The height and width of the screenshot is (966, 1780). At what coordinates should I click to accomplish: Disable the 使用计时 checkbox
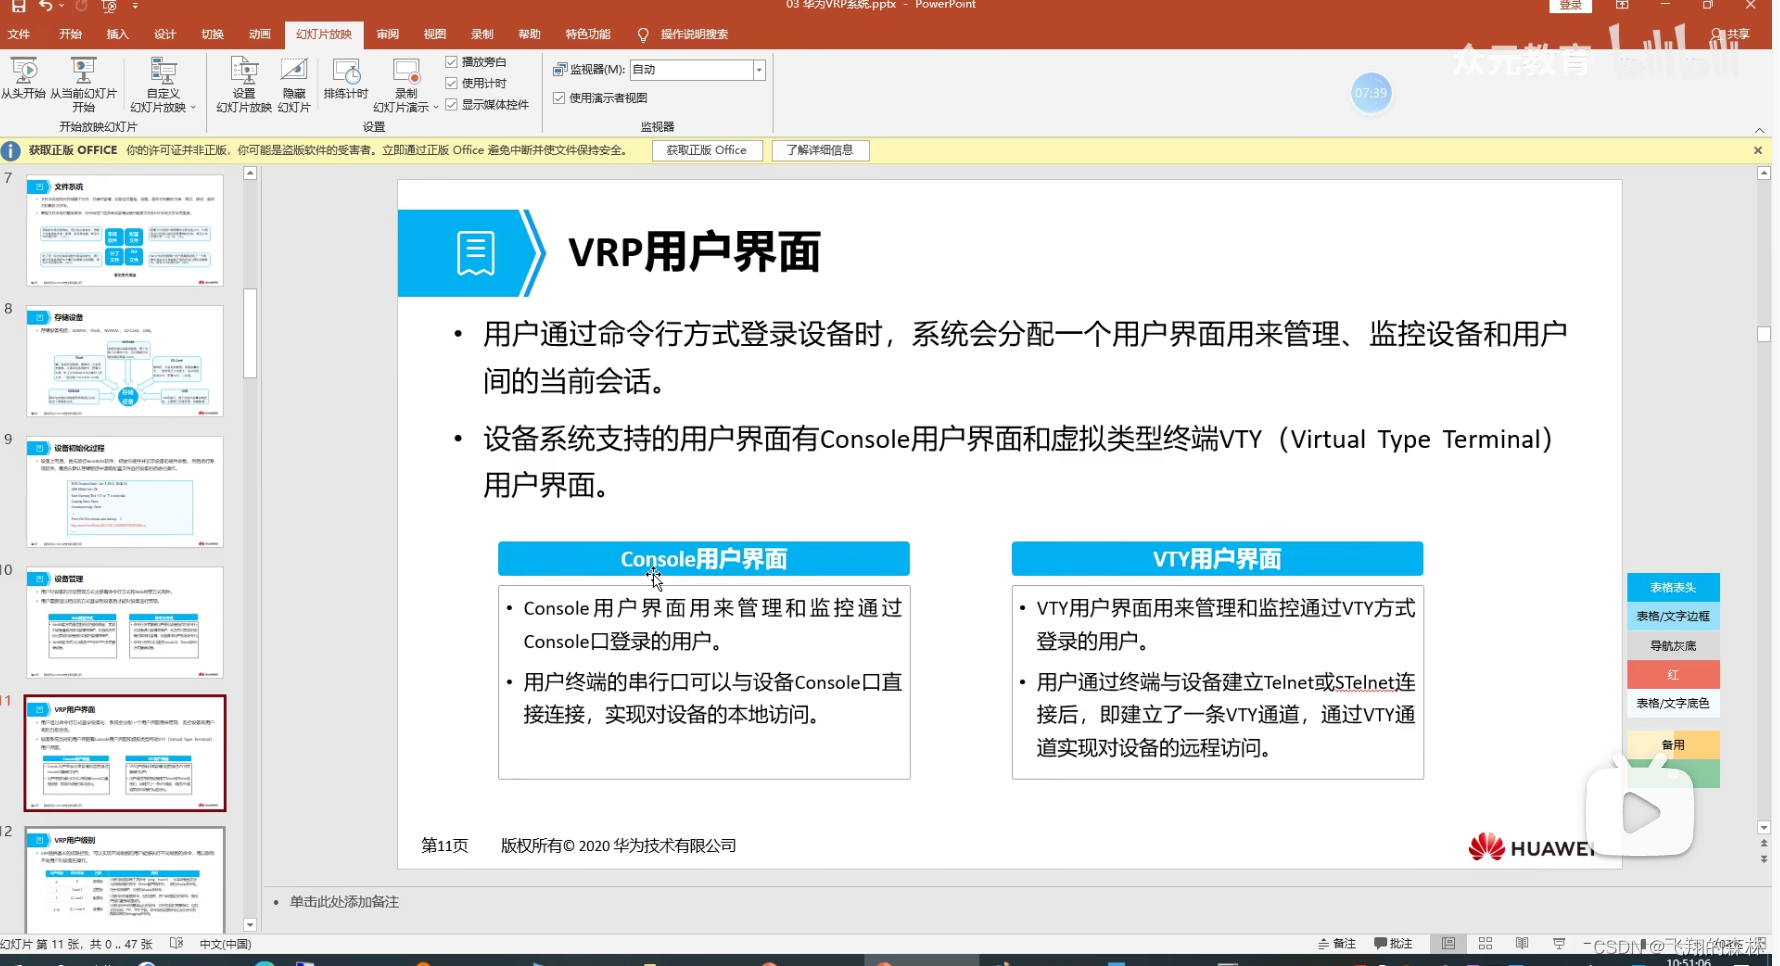click(x=452, y=82)
